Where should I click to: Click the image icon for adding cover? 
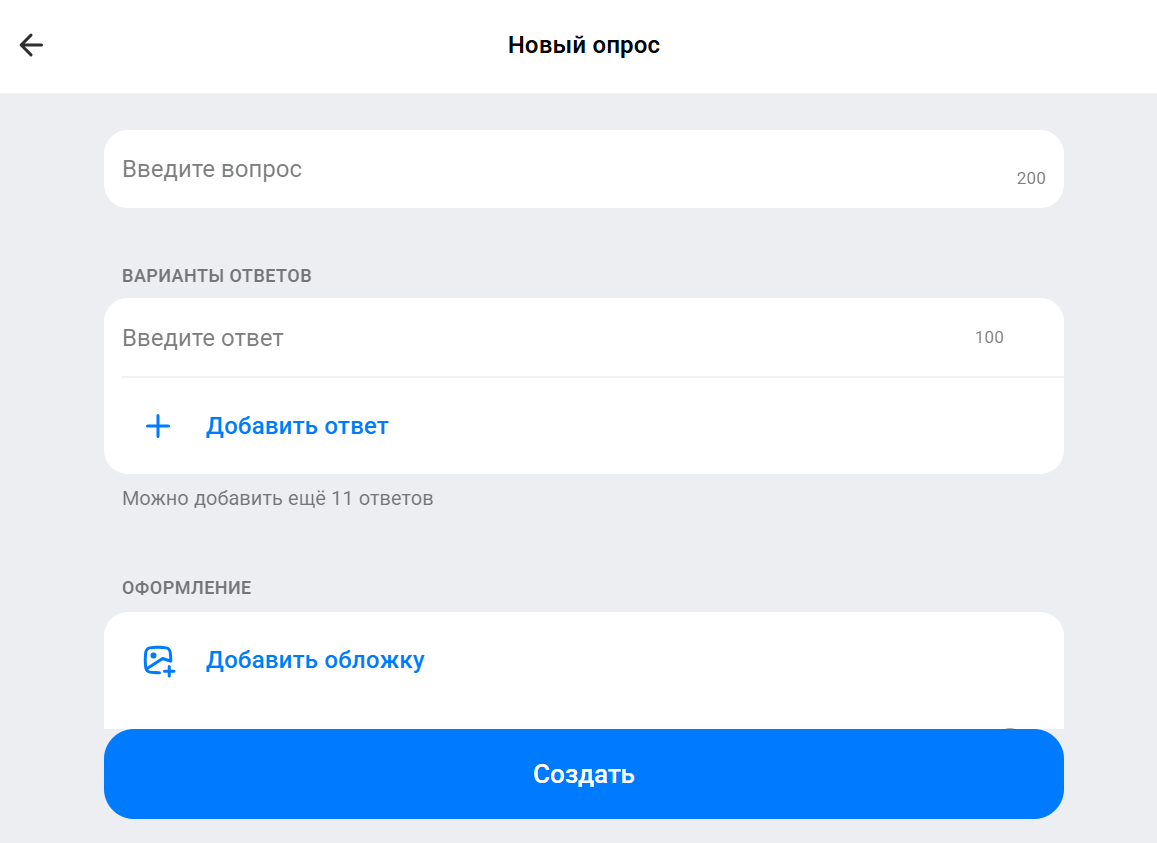(159, 661)
